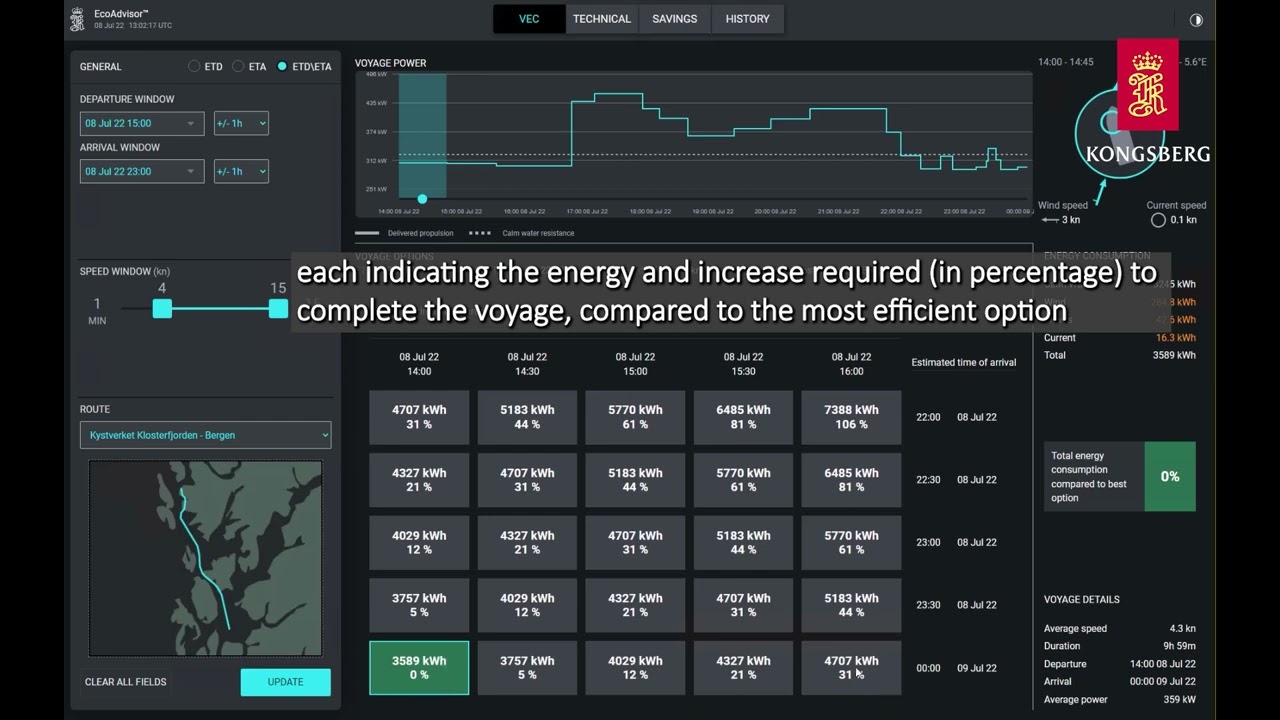The width and height of the screenshot is (1280, 720).
Task: Switch to the TECHNICAL tab
Action: pyautogui.click(x=602, y=19)
